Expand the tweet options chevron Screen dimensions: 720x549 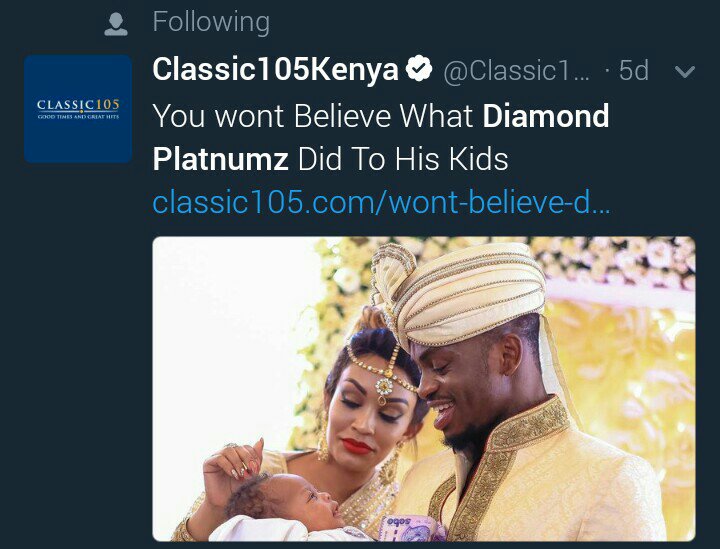coord(685,72)
